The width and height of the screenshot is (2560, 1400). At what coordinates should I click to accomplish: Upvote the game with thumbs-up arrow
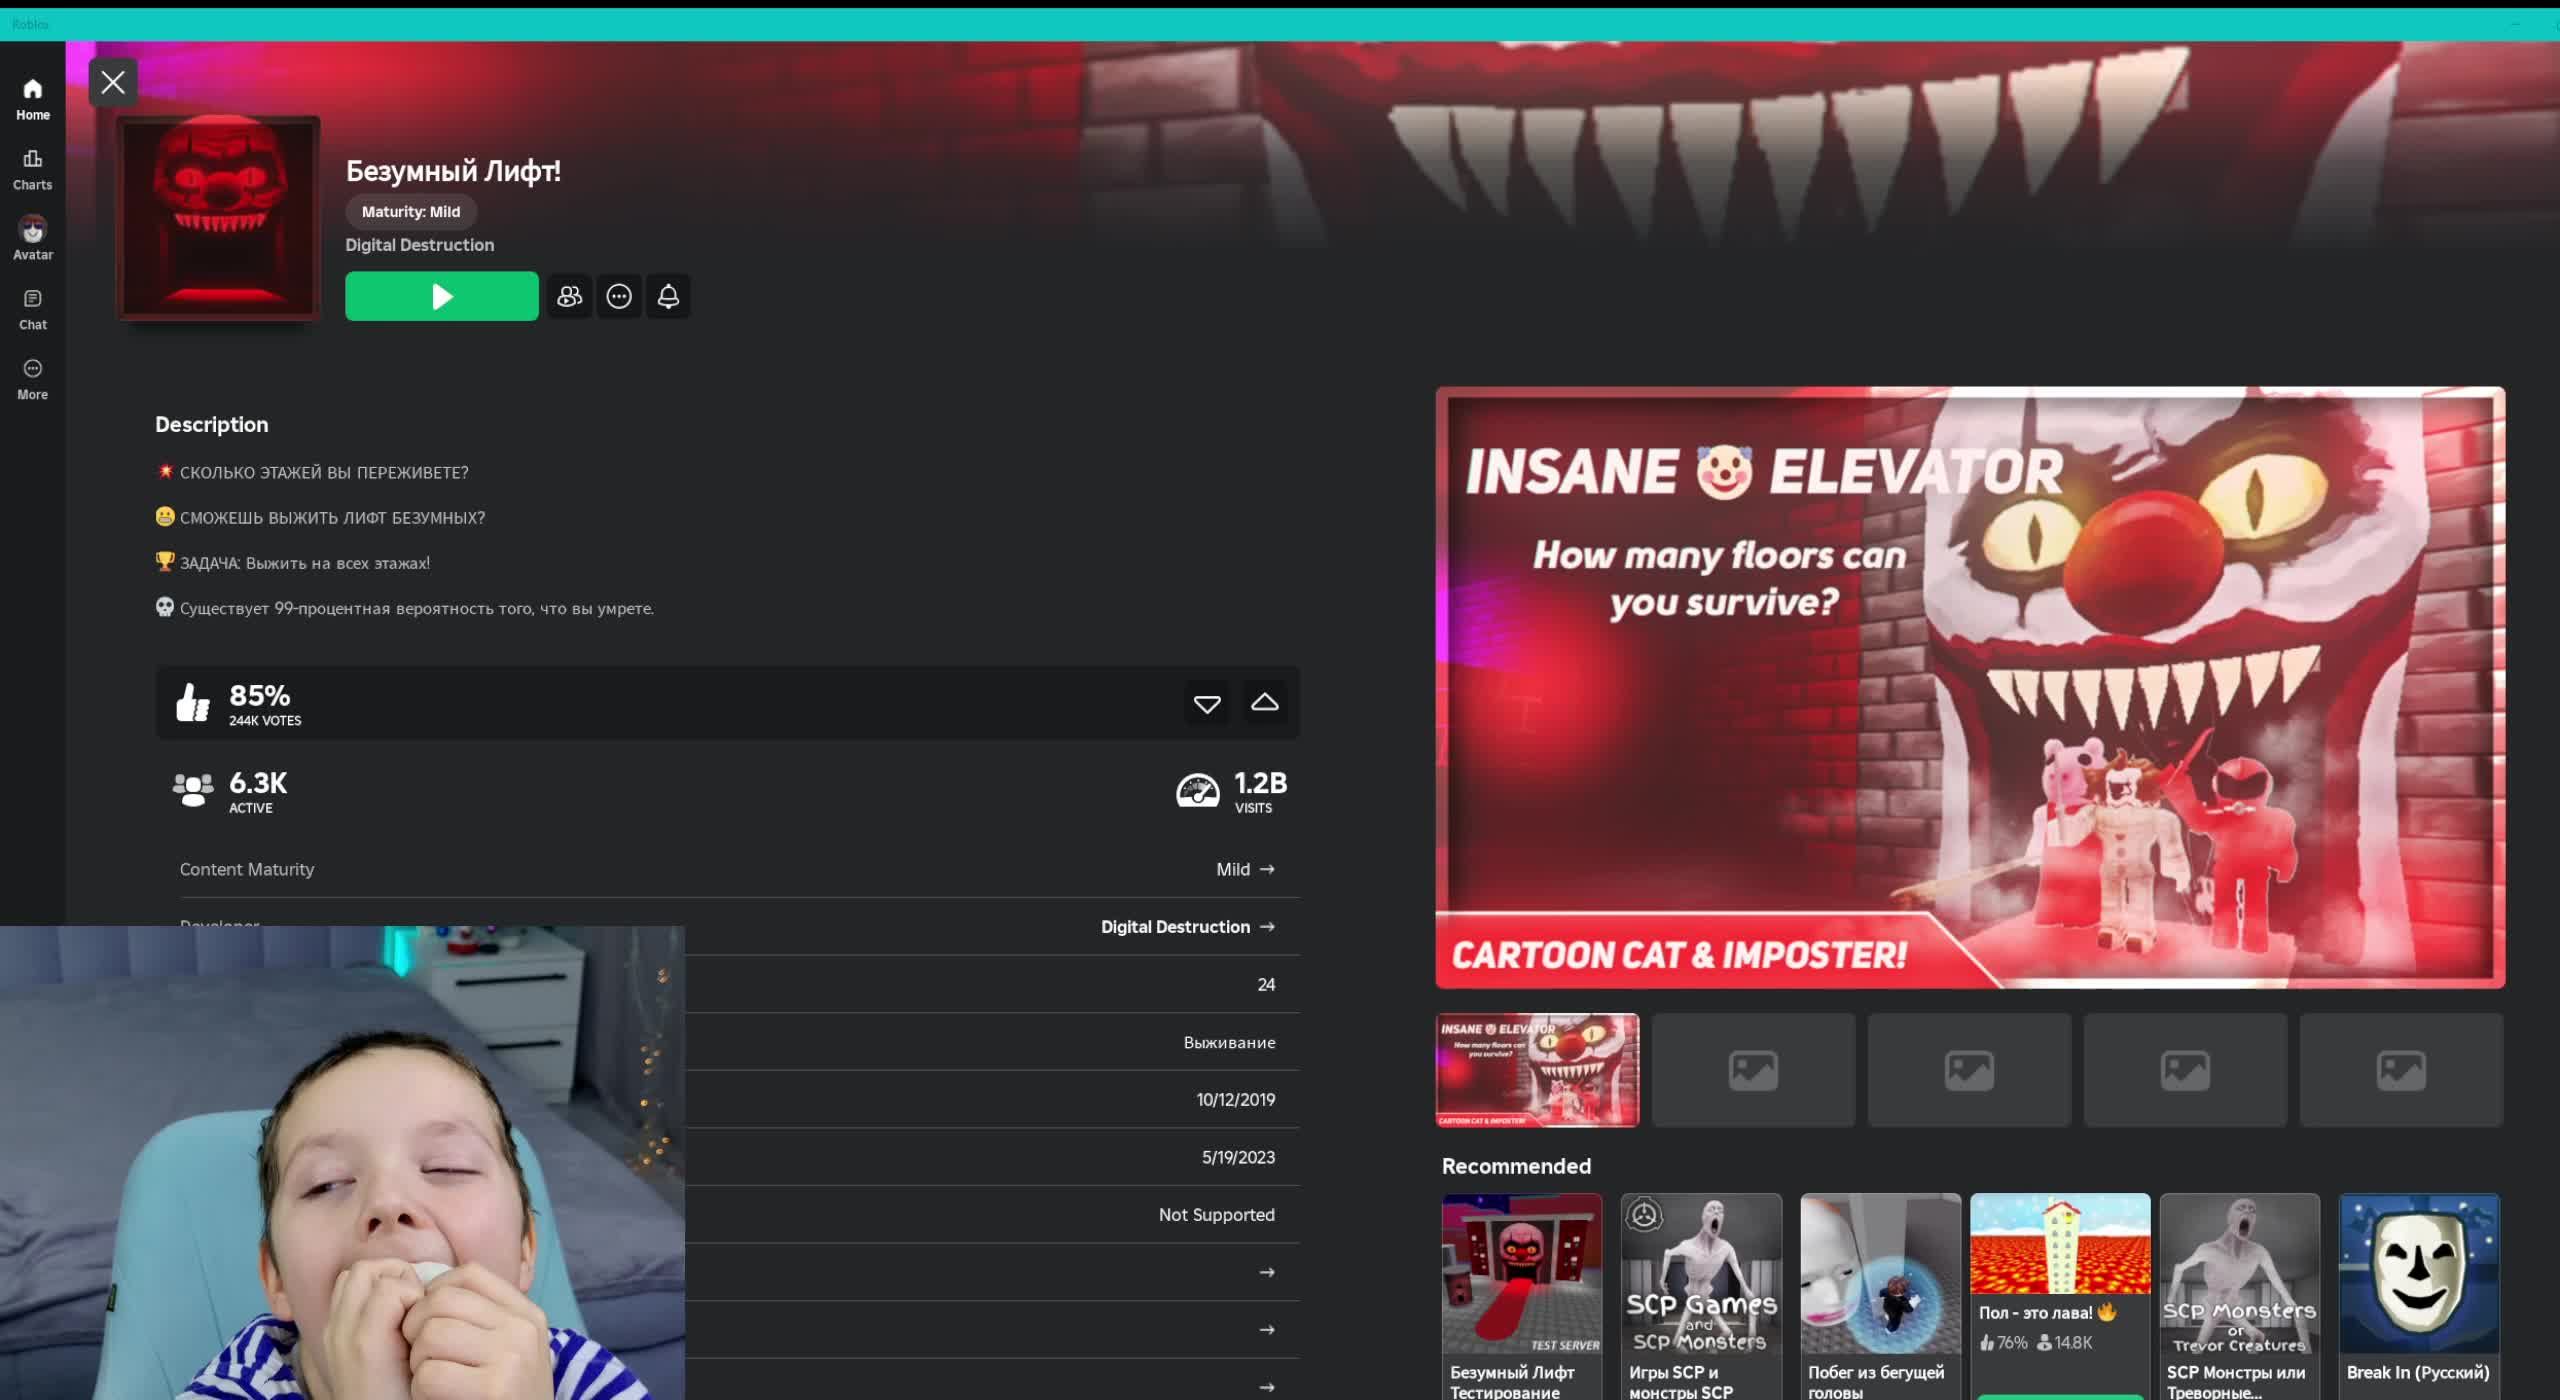tap(1265, 703)
